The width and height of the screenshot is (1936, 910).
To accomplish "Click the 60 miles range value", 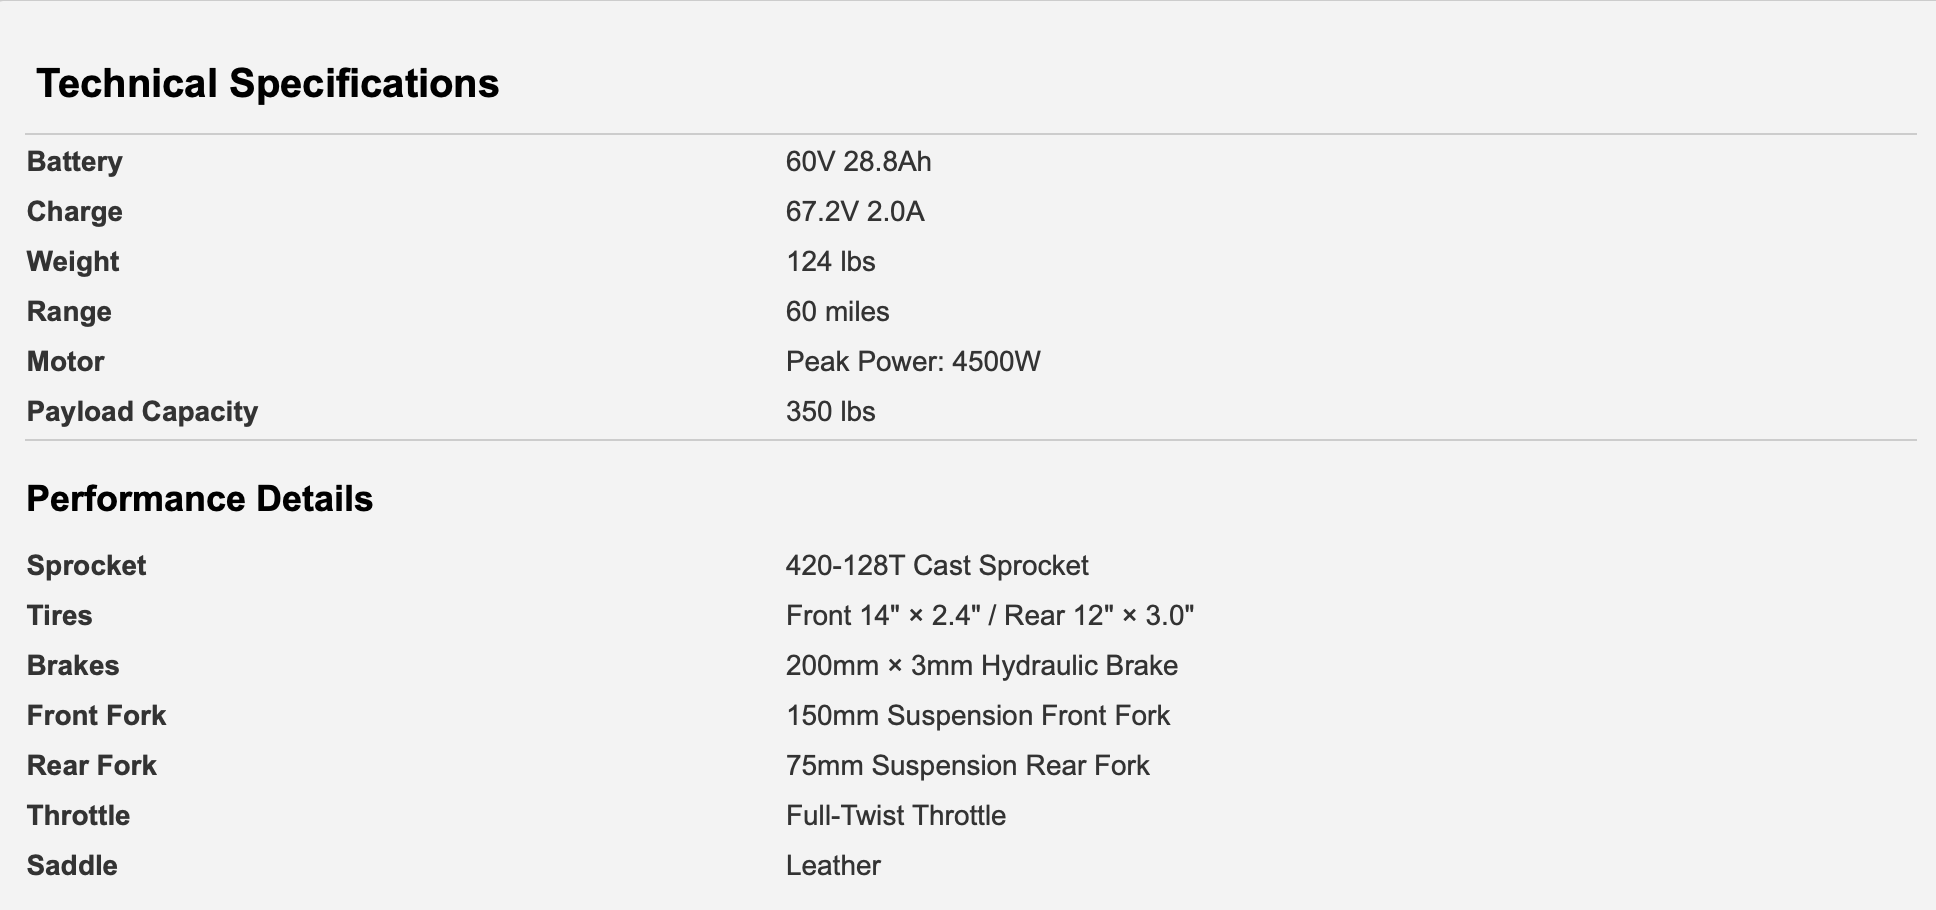I will click(837, 311).
